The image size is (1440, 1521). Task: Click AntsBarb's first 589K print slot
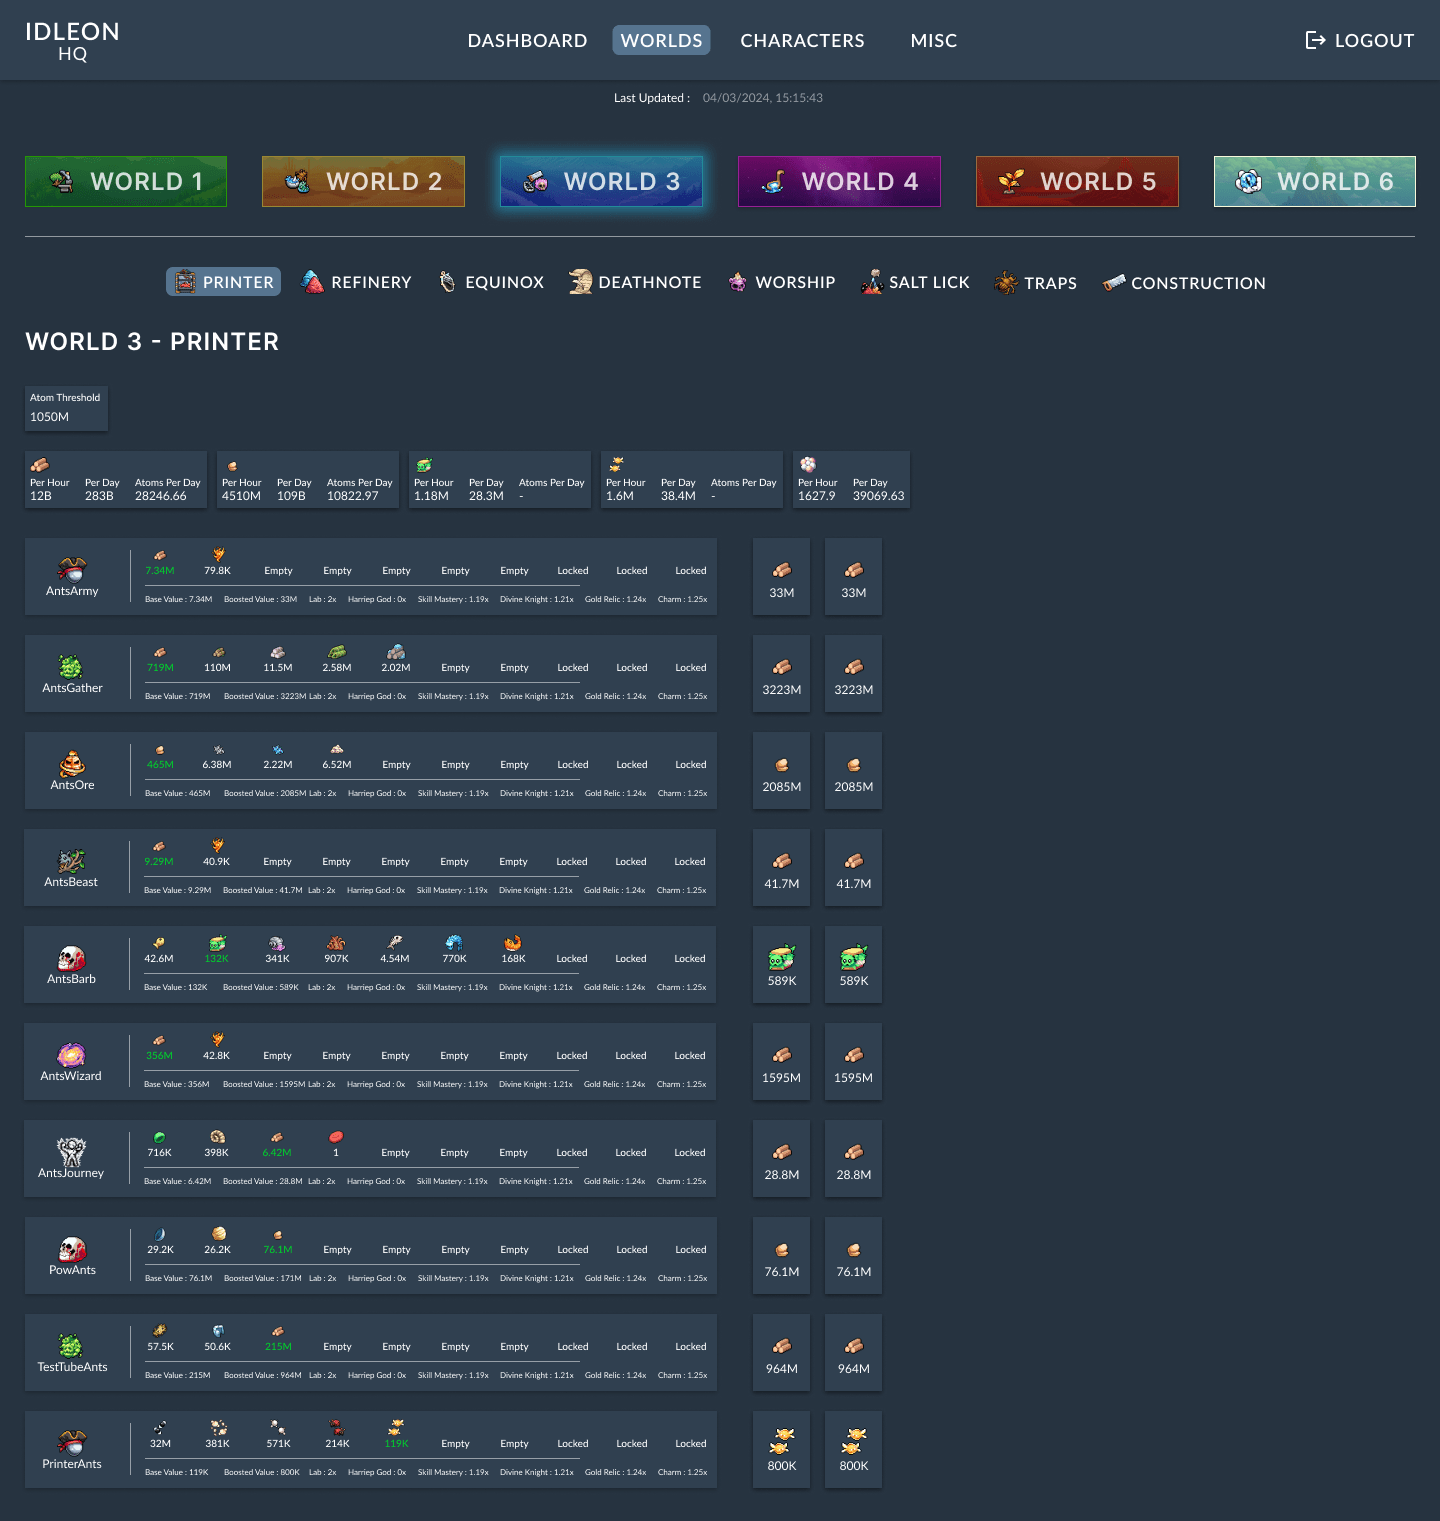pyautogui.click(x=782, y=965)
